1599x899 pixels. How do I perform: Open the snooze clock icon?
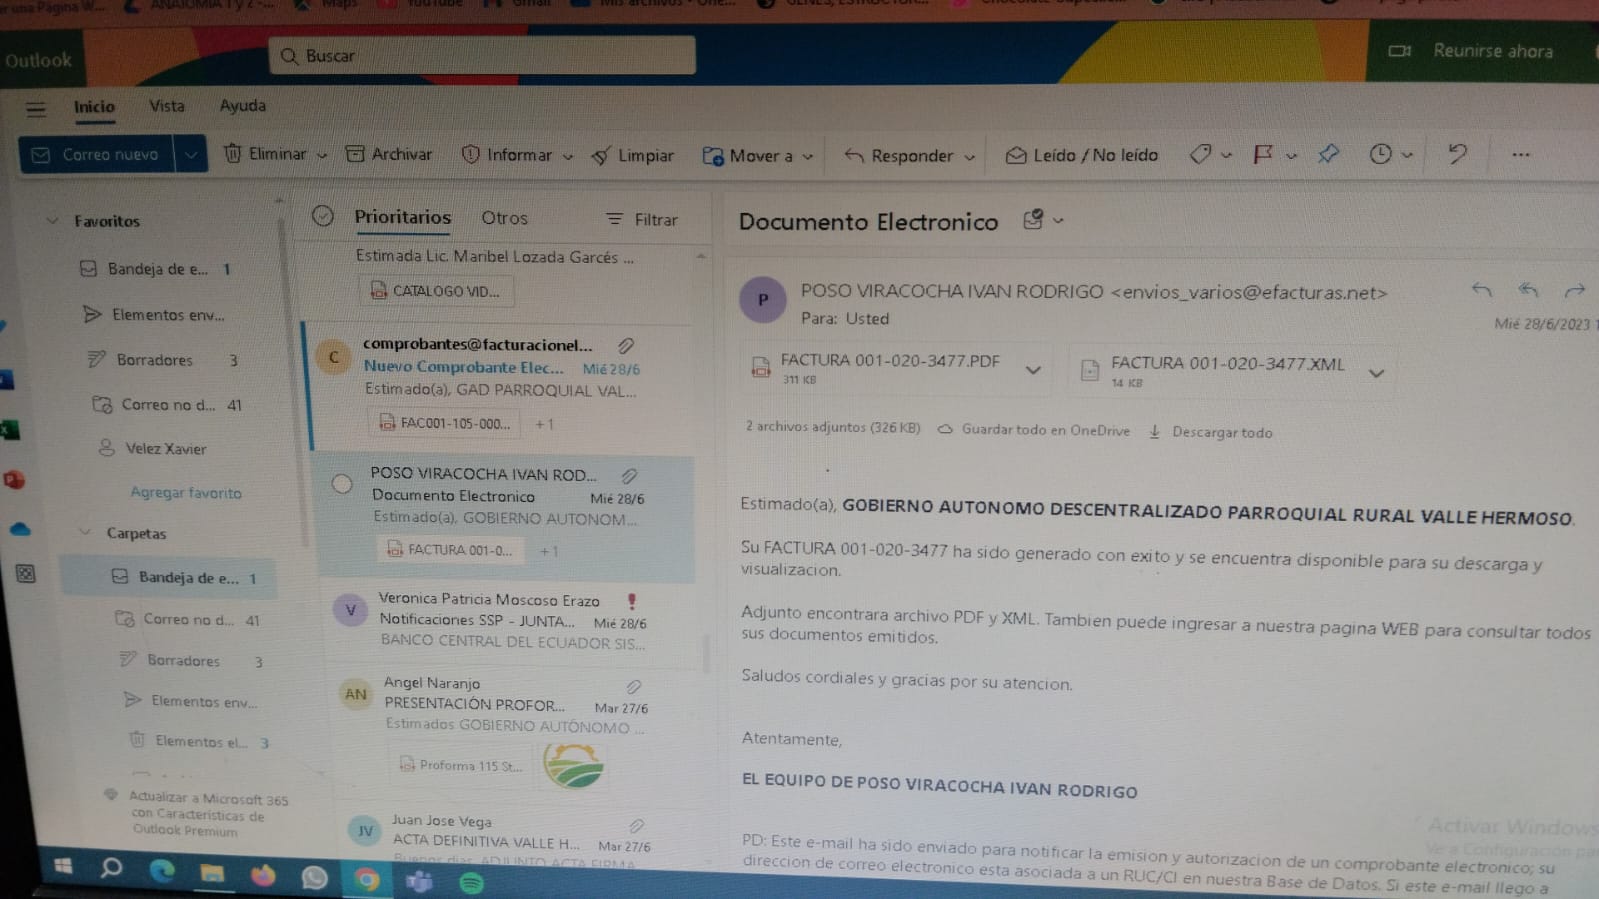pos(1380,154)
